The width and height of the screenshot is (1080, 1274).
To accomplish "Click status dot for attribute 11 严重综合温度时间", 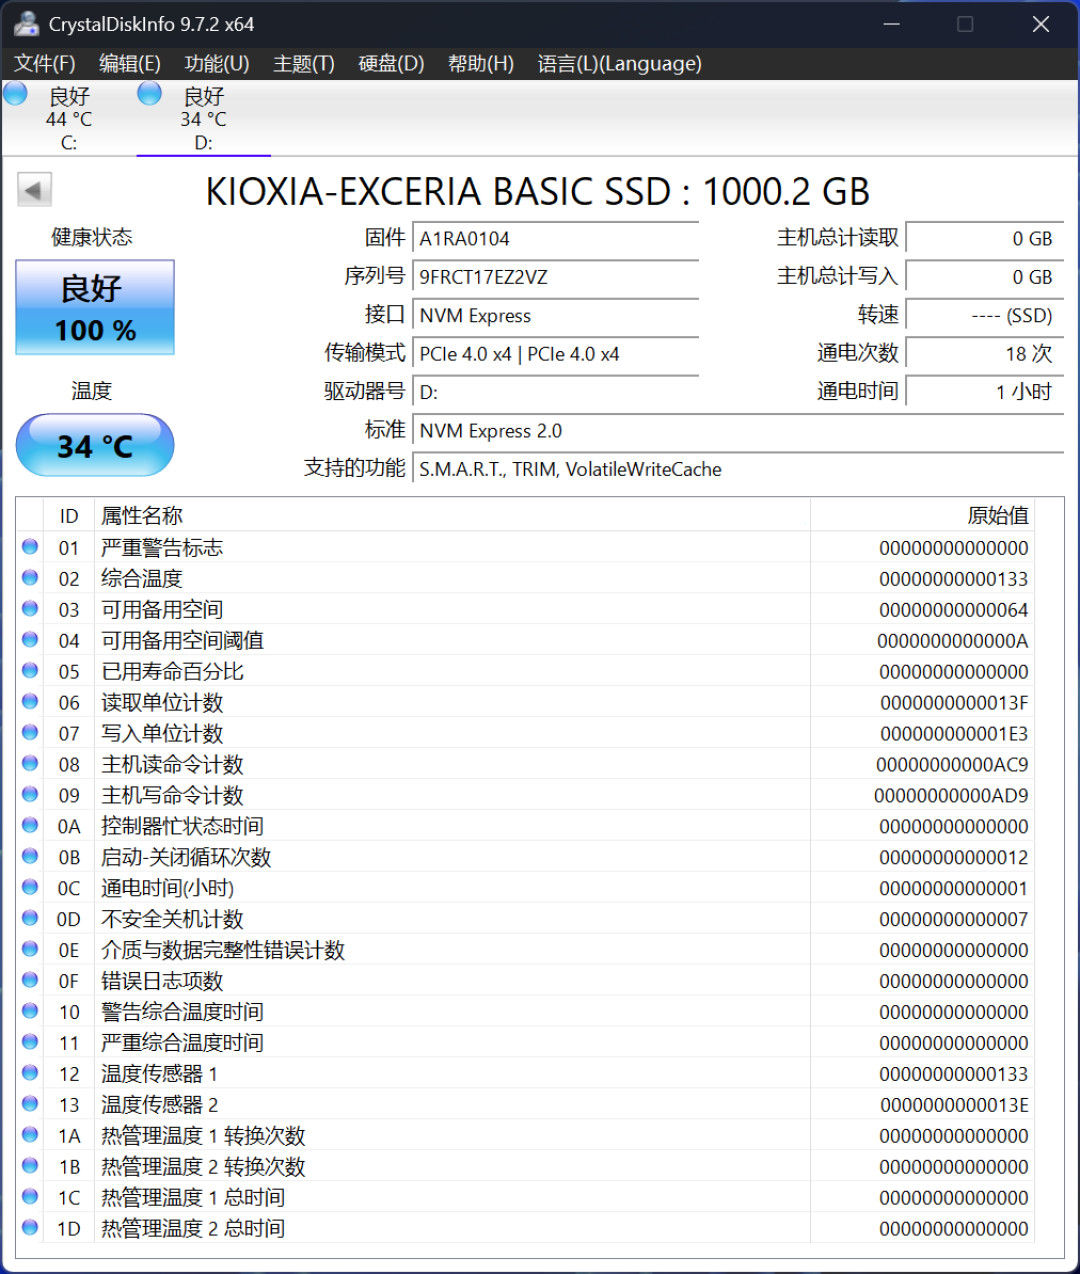I will (x=30, y=1042).
